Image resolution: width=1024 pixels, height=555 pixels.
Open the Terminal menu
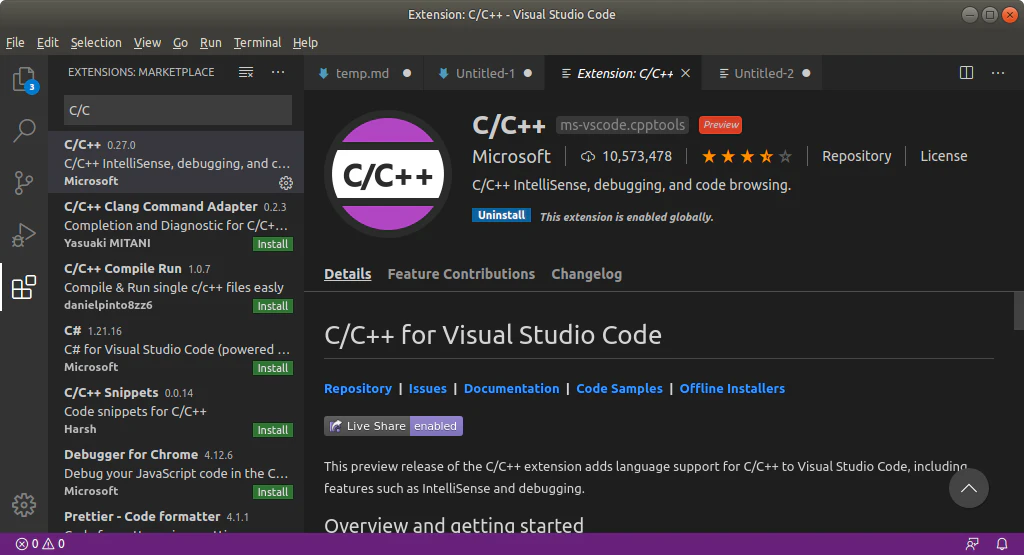(x=257, y=42)
